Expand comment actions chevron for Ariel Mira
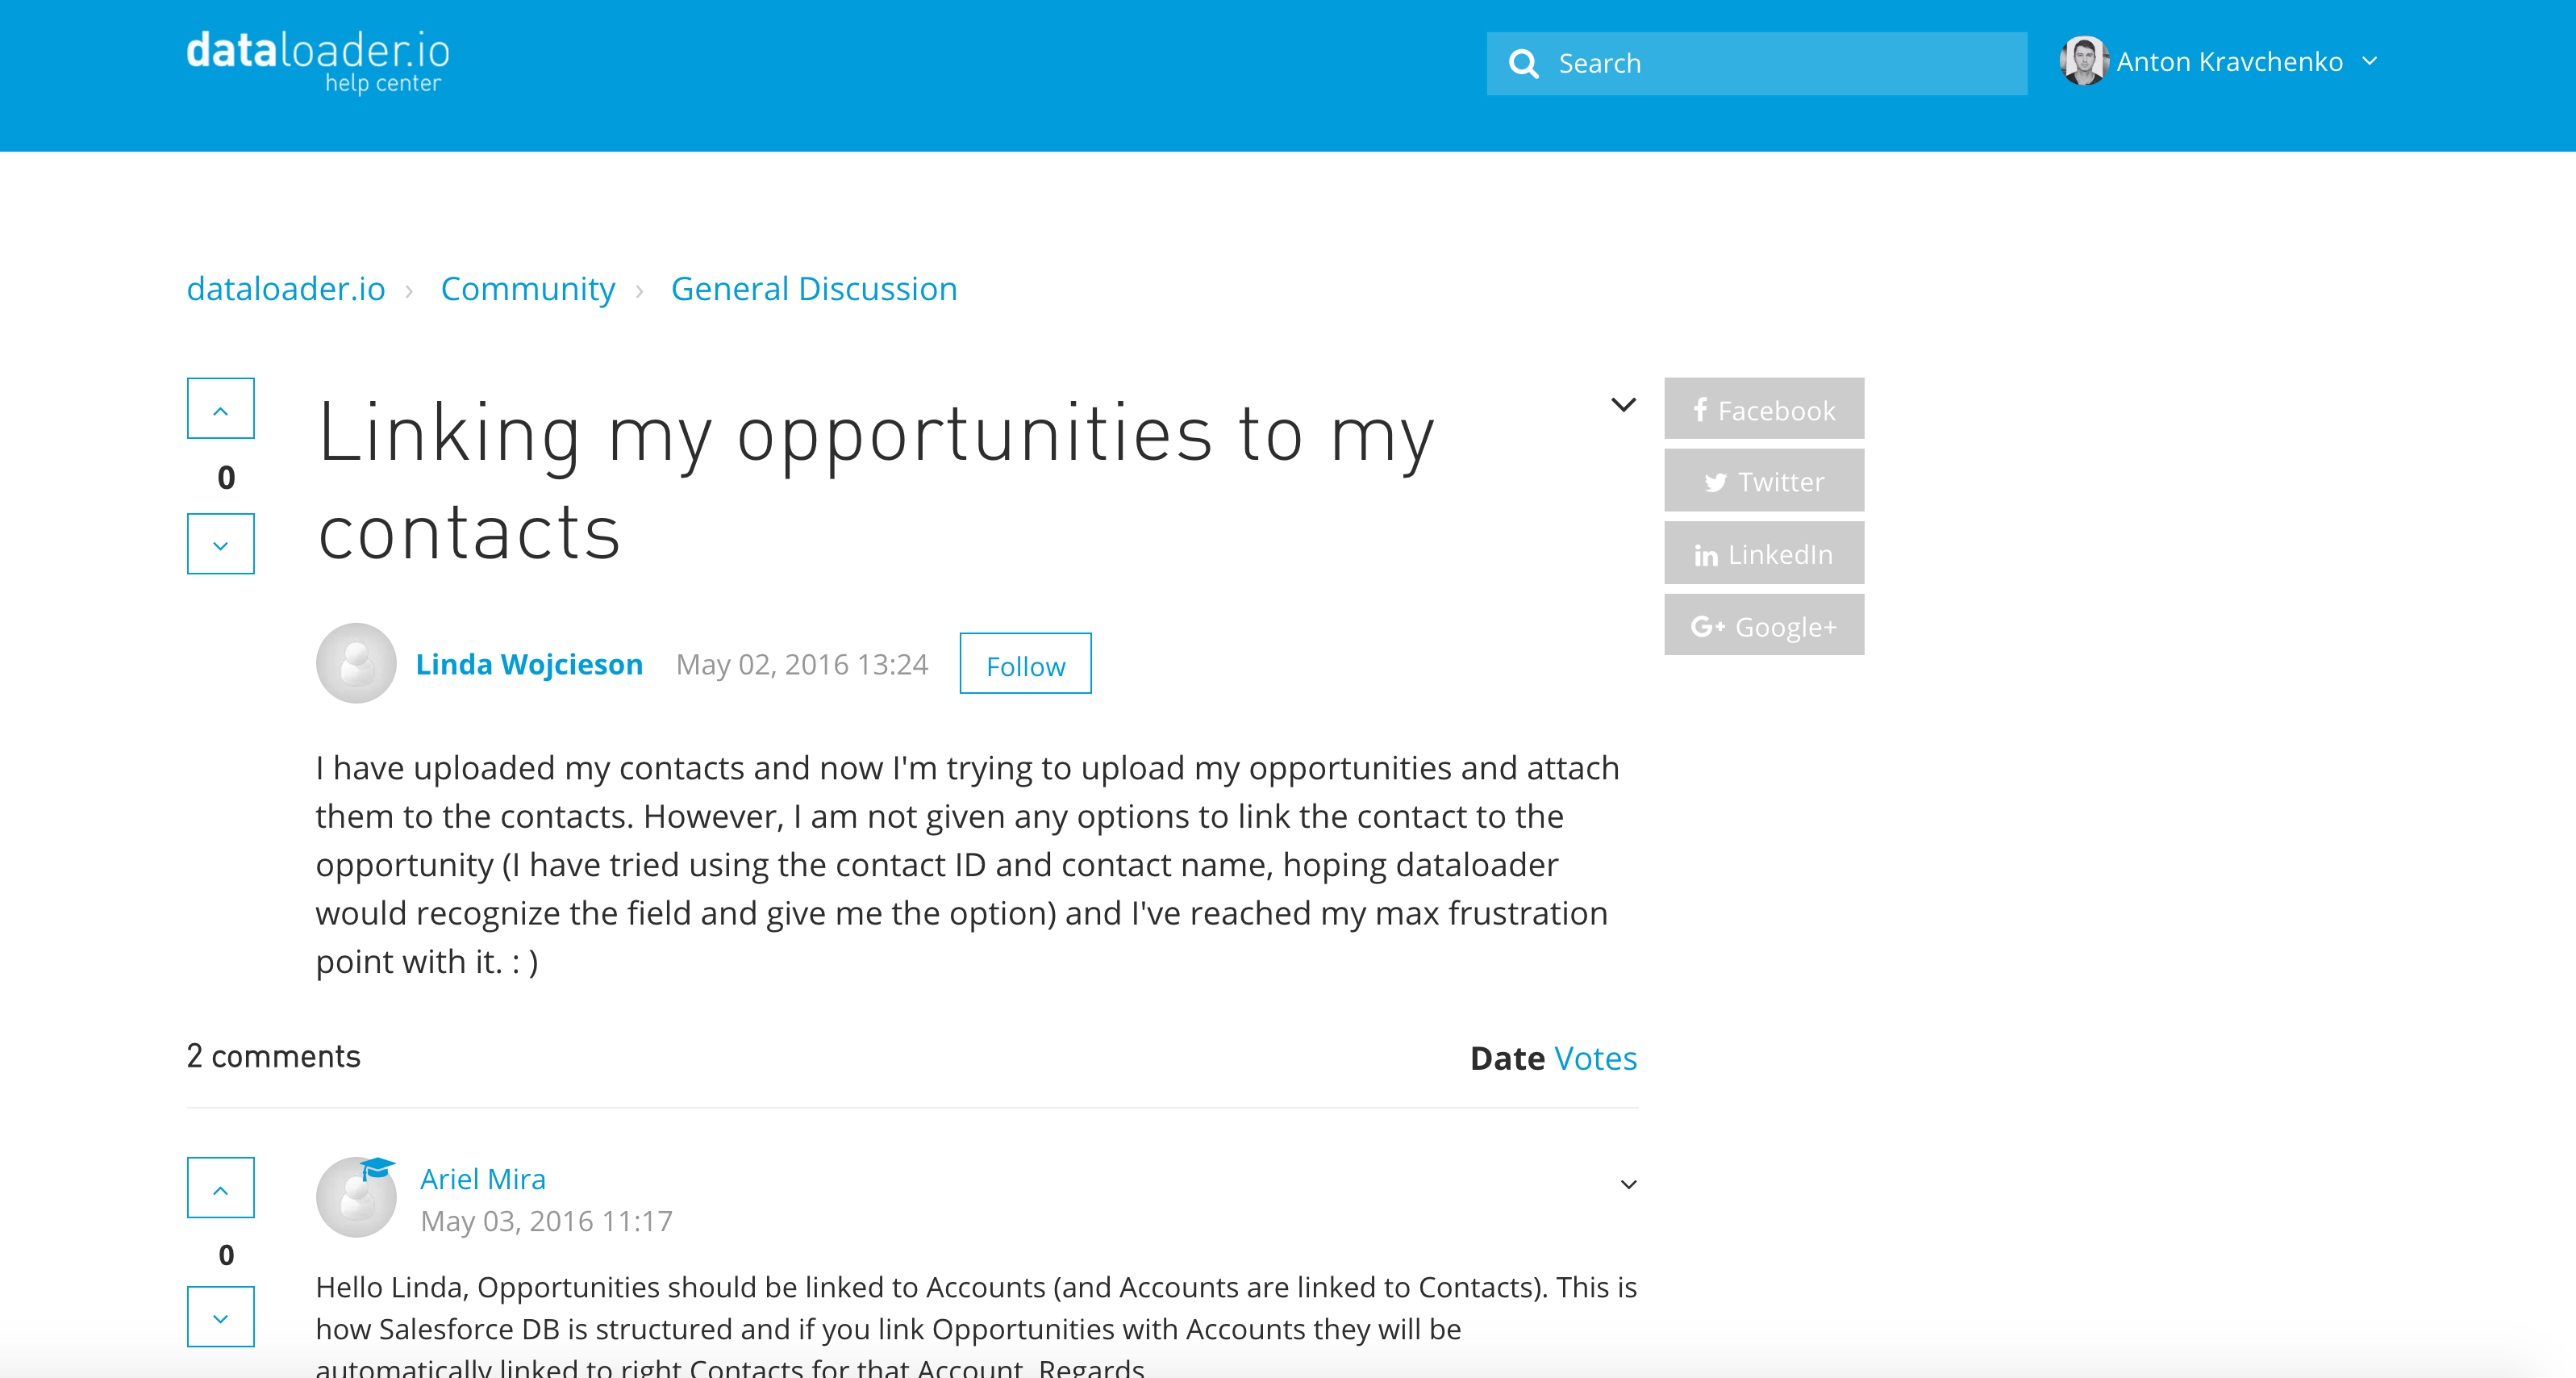The height and width of the screenshot is (1378, 2576). click(1628, 1185)
